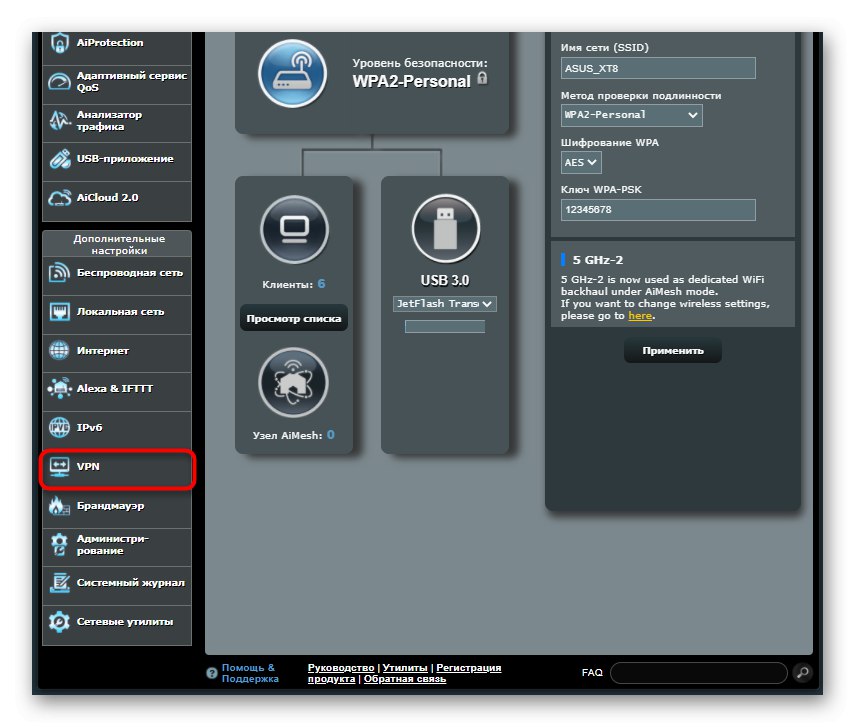The image size is (855, 727).
Task: Open the traffic analyzer icon
Action: coord(59,121)
